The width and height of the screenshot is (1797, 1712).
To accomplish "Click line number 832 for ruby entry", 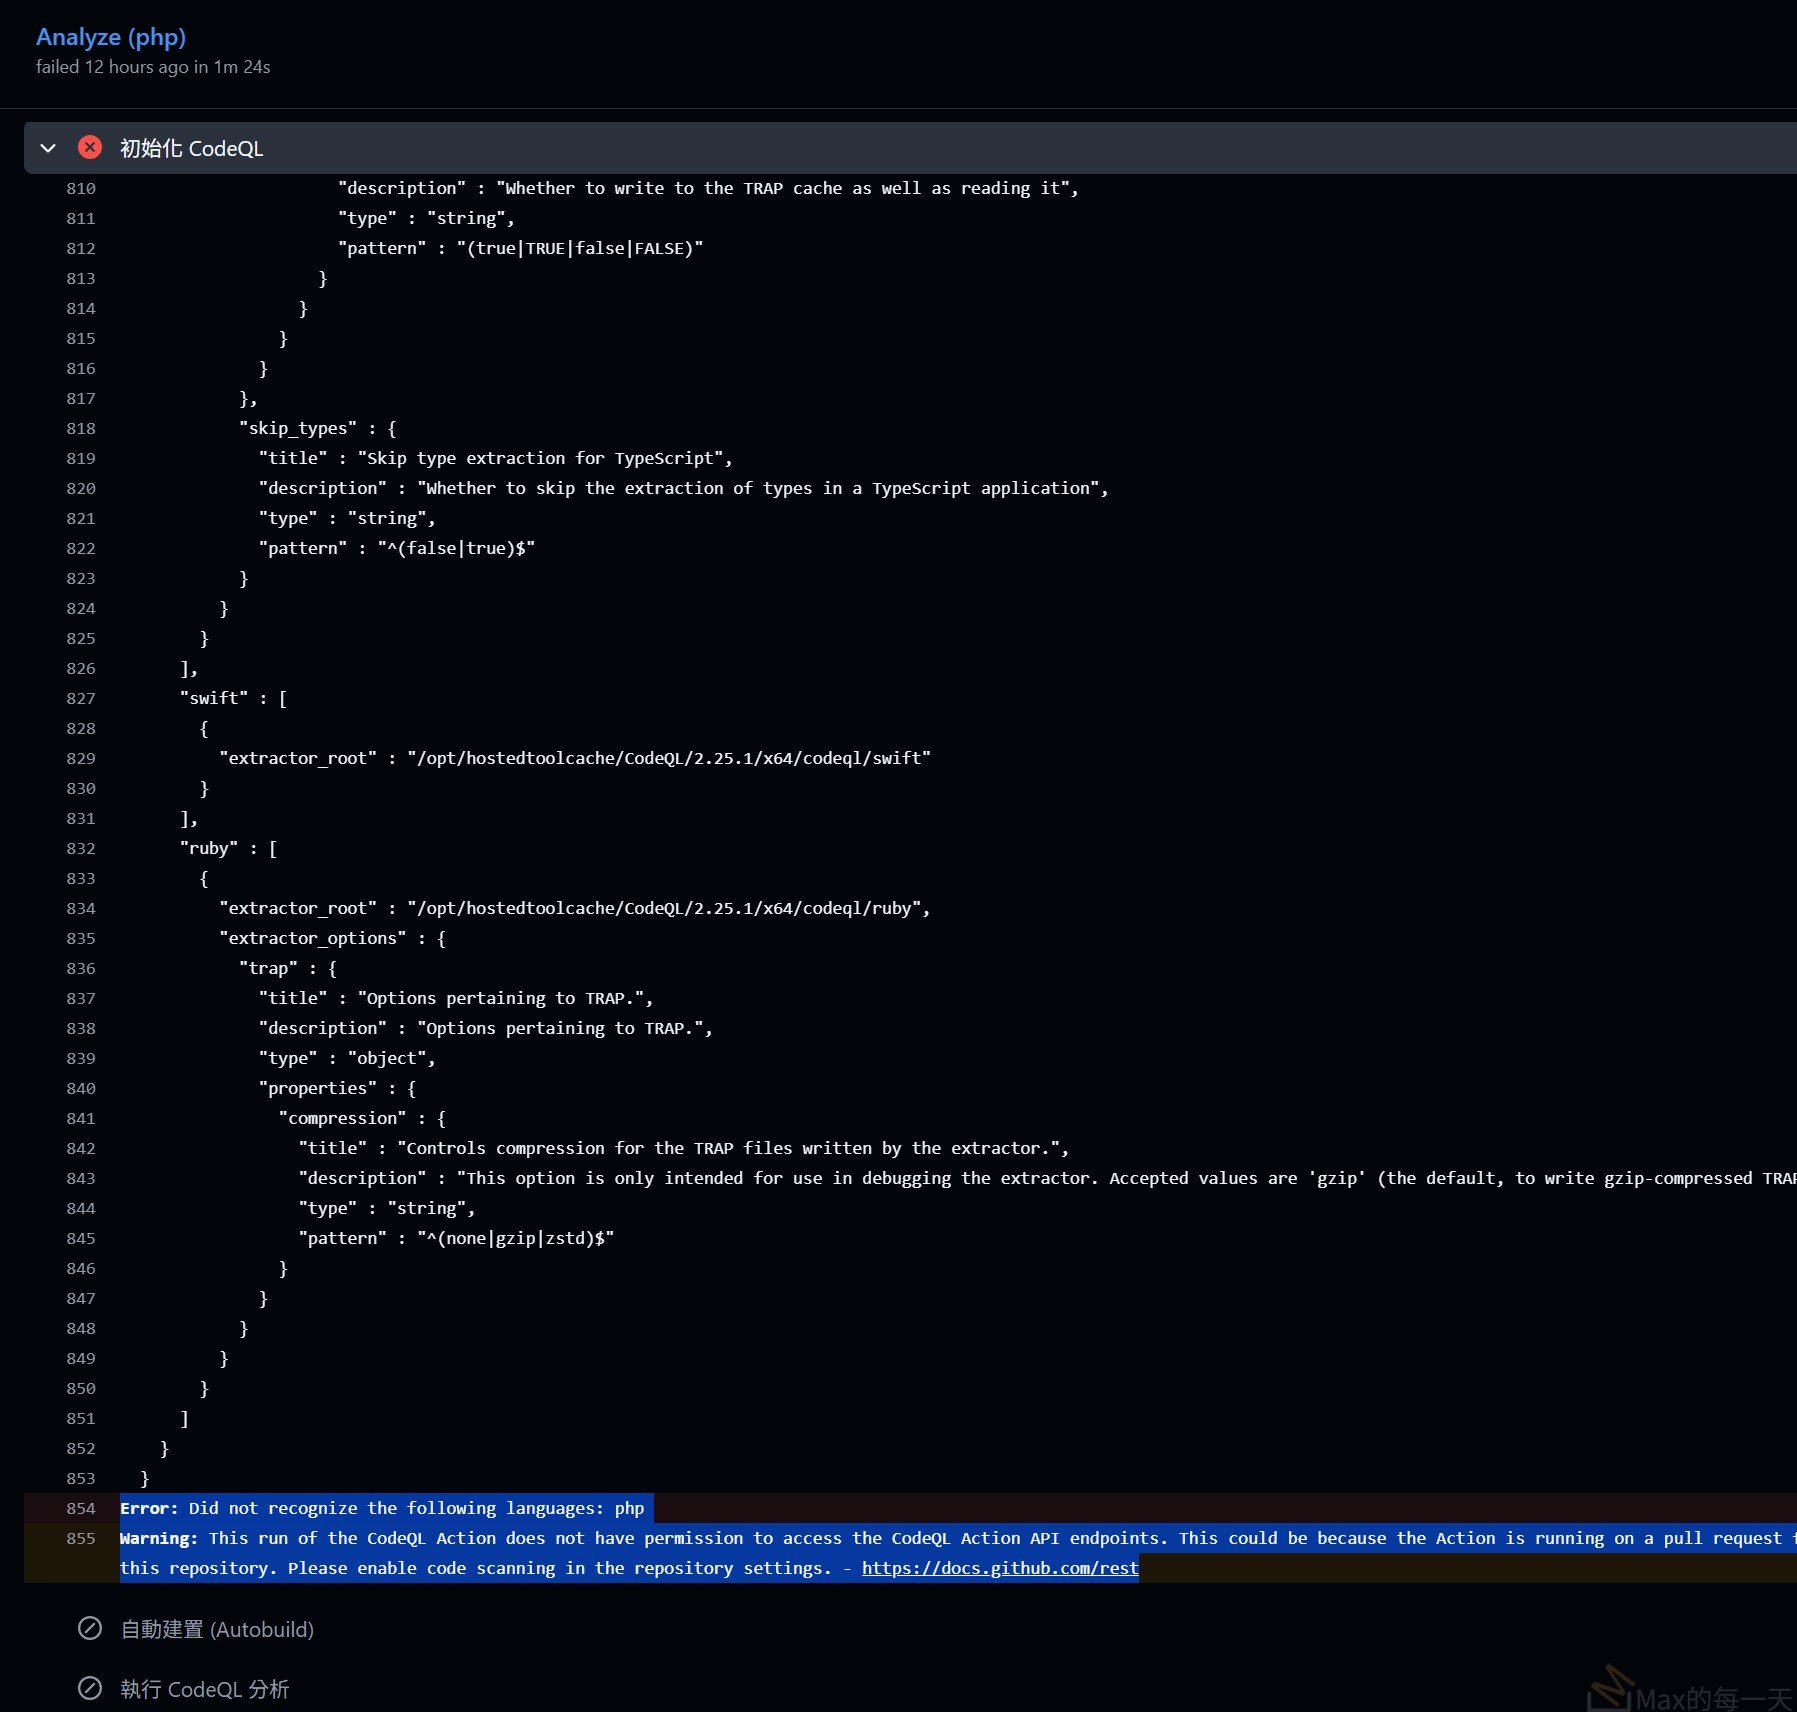I will pos(81,848).
